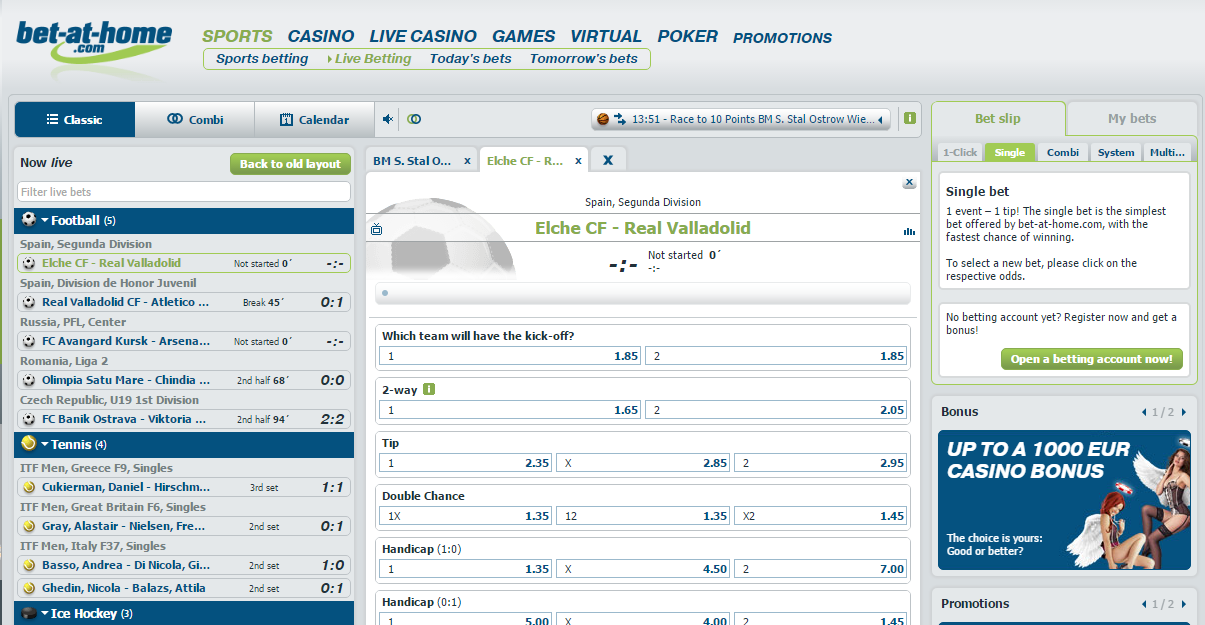Click the tennis ball icon beside Gray, Alastair
The height and width of the screenshot is (625, 1205).
29,526
